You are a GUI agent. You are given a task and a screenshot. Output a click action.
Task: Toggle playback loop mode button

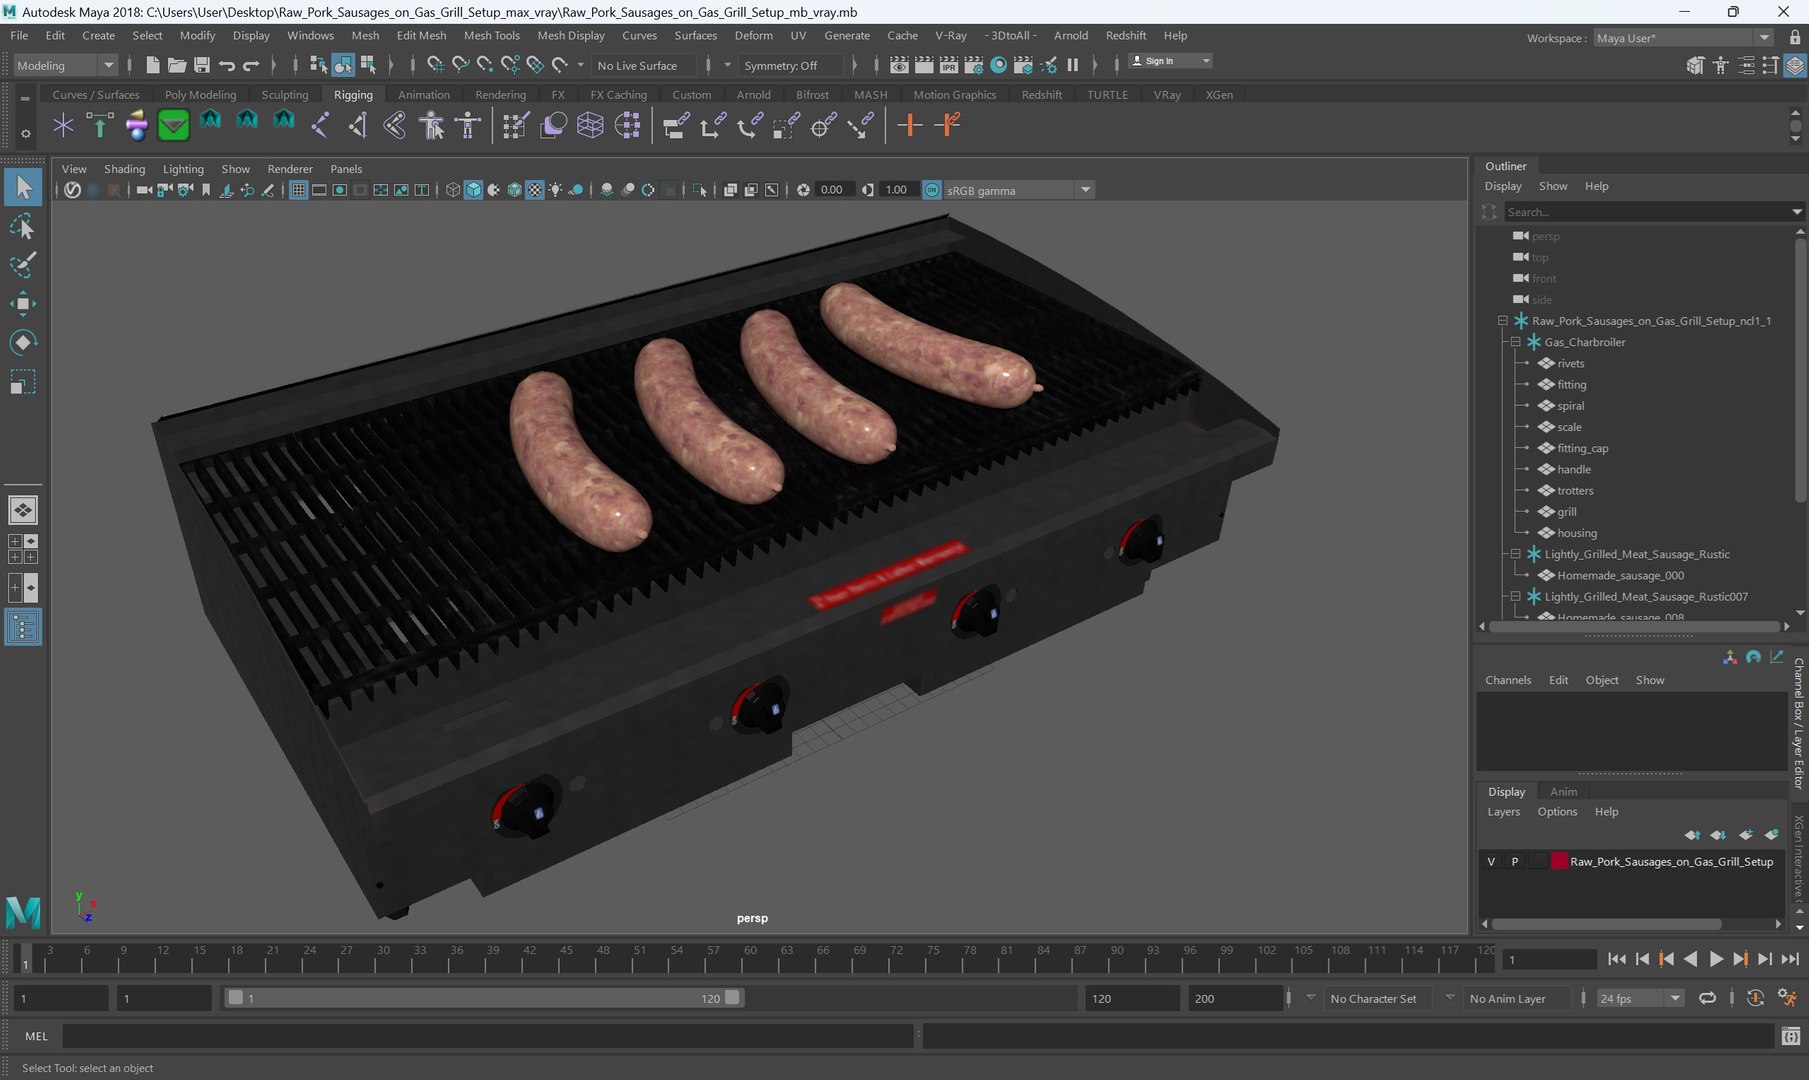click(1707, 998)
